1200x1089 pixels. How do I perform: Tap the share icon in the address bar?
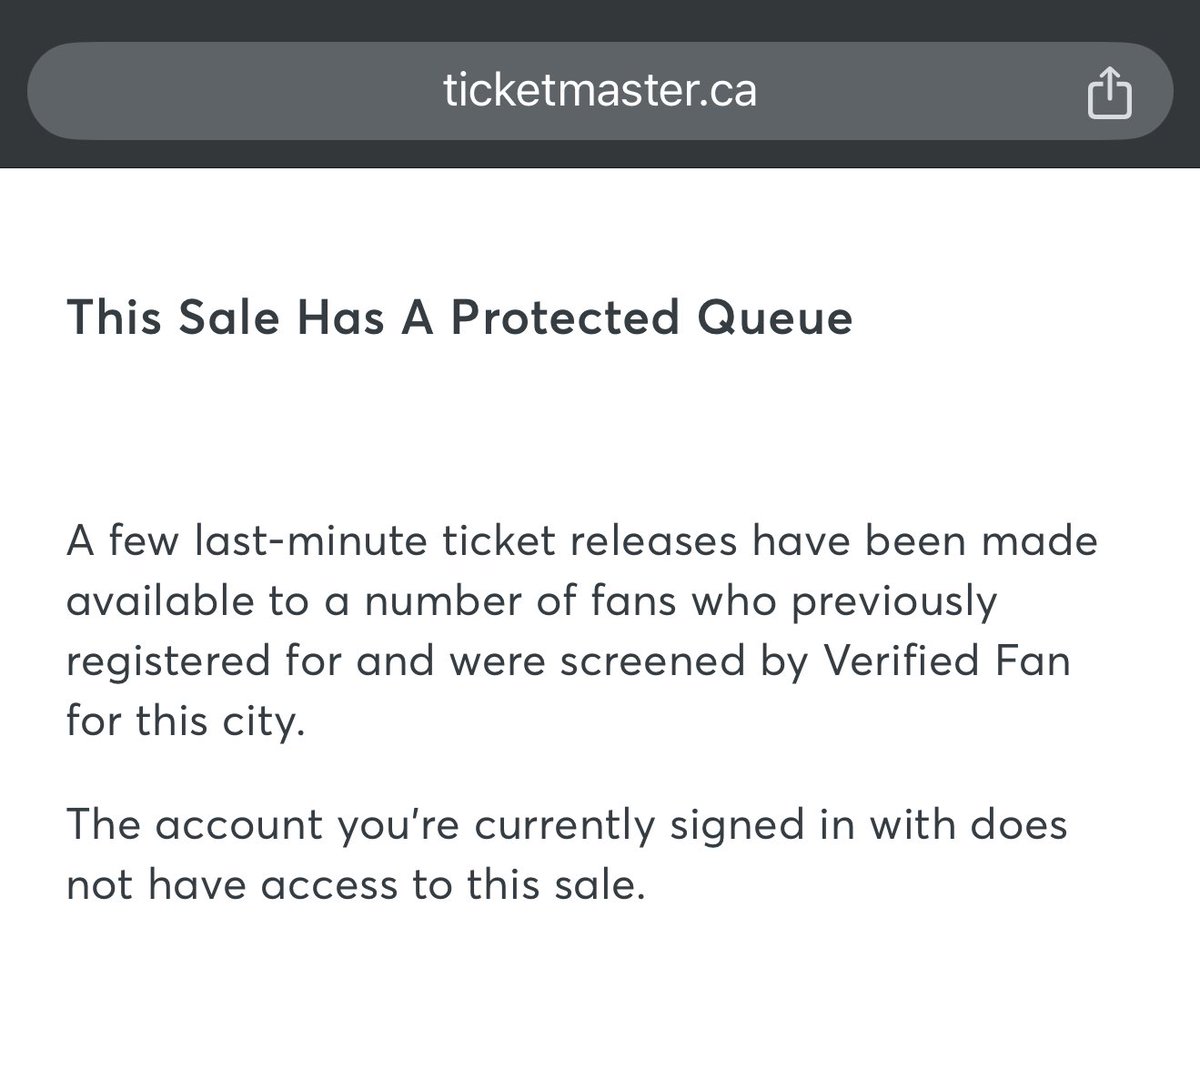pos(1109,94)
